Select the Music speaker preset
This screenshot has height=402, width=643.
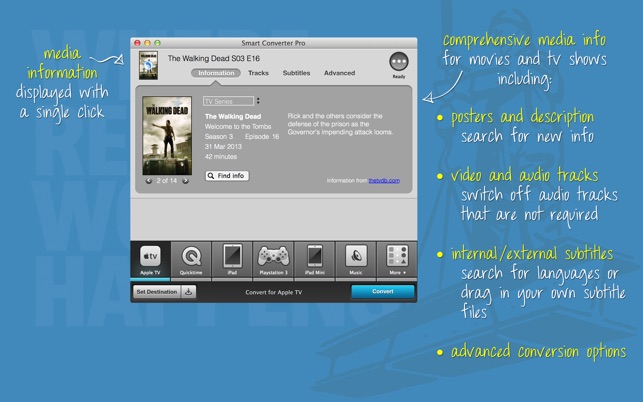click(356, 260)
